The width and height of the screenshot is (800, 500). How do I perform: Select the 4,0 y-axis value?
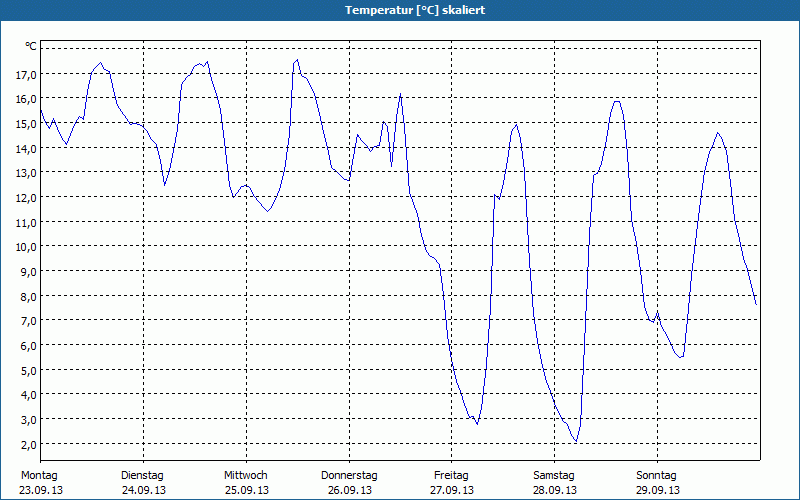tap(29, 395)
